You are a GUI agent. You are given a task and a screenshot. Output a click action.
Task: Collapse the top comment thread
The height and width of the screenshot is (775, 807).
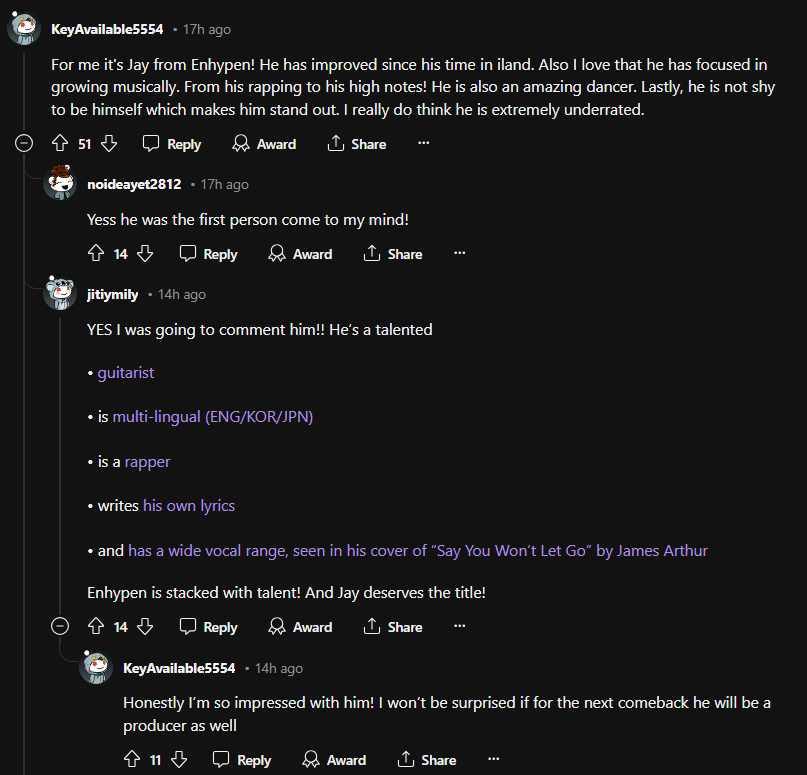(23, 143)
